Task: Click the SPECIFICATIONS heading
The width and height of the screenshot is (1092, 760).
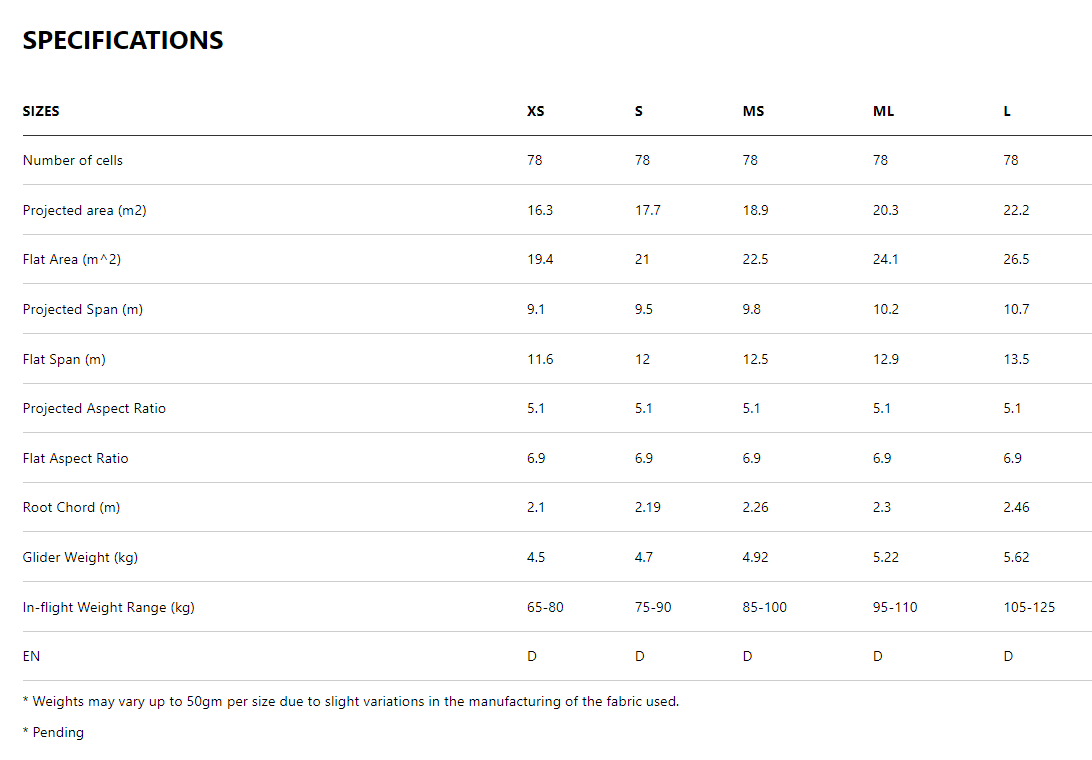Action: (123, 40)
